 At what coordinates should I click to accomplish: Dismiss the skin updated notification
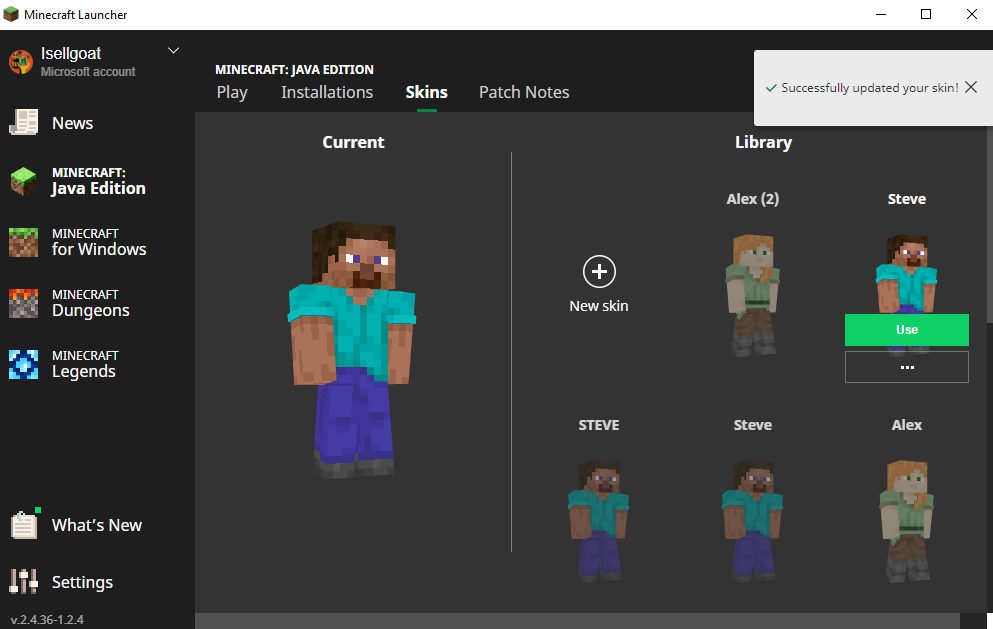coord(971,88)
